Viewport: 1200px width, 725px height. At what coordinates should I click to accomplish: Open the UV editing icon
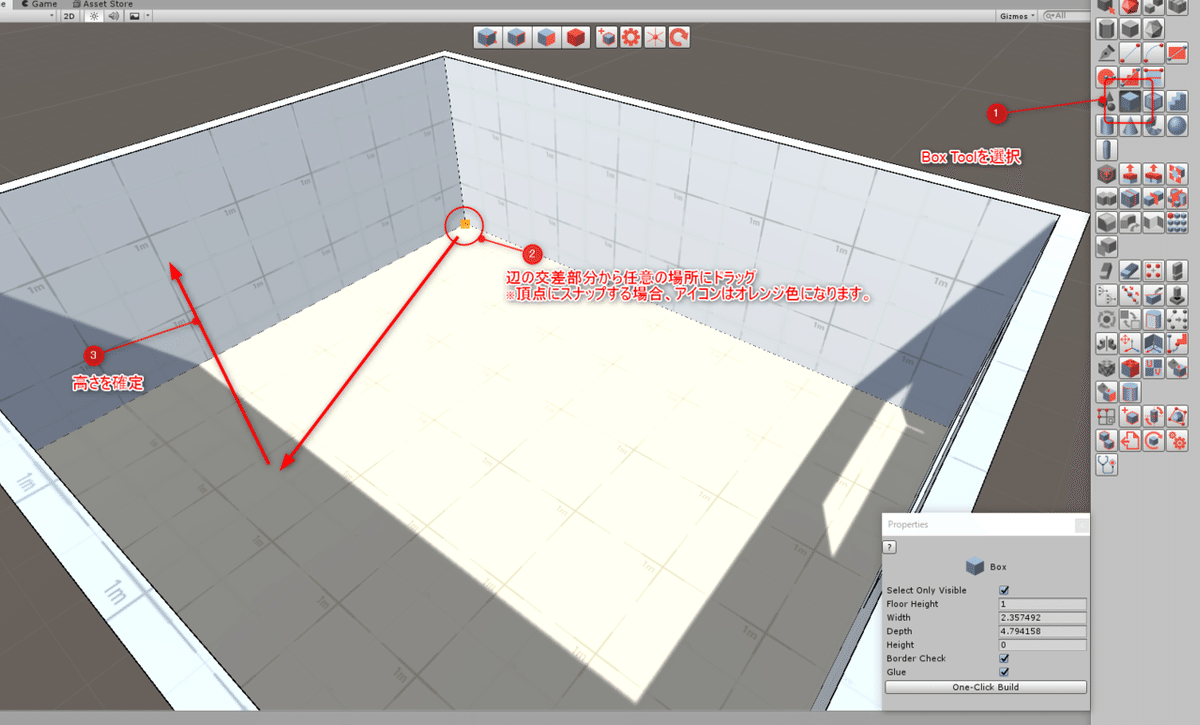(1154, 368)
